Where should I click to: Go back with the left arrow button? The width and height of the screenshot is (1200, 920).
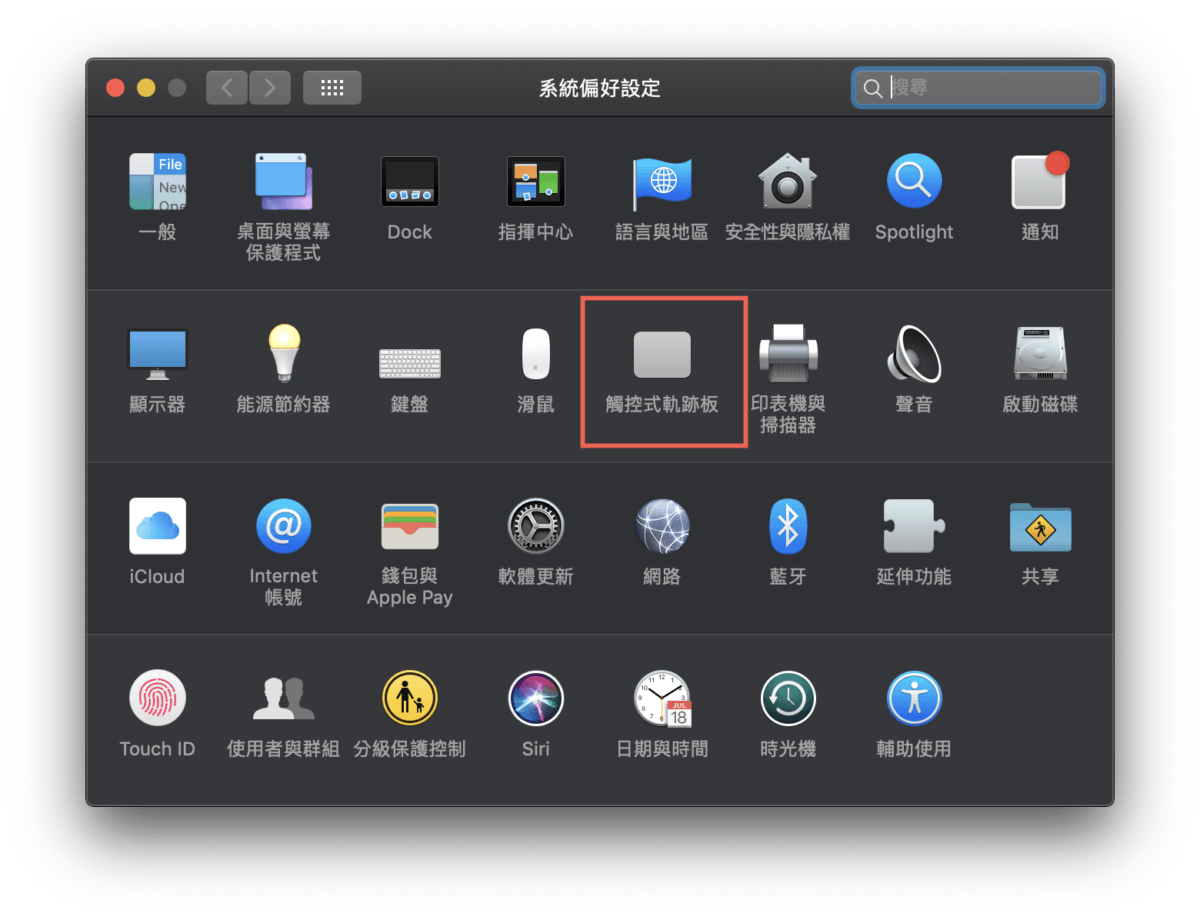coord(227,88)
